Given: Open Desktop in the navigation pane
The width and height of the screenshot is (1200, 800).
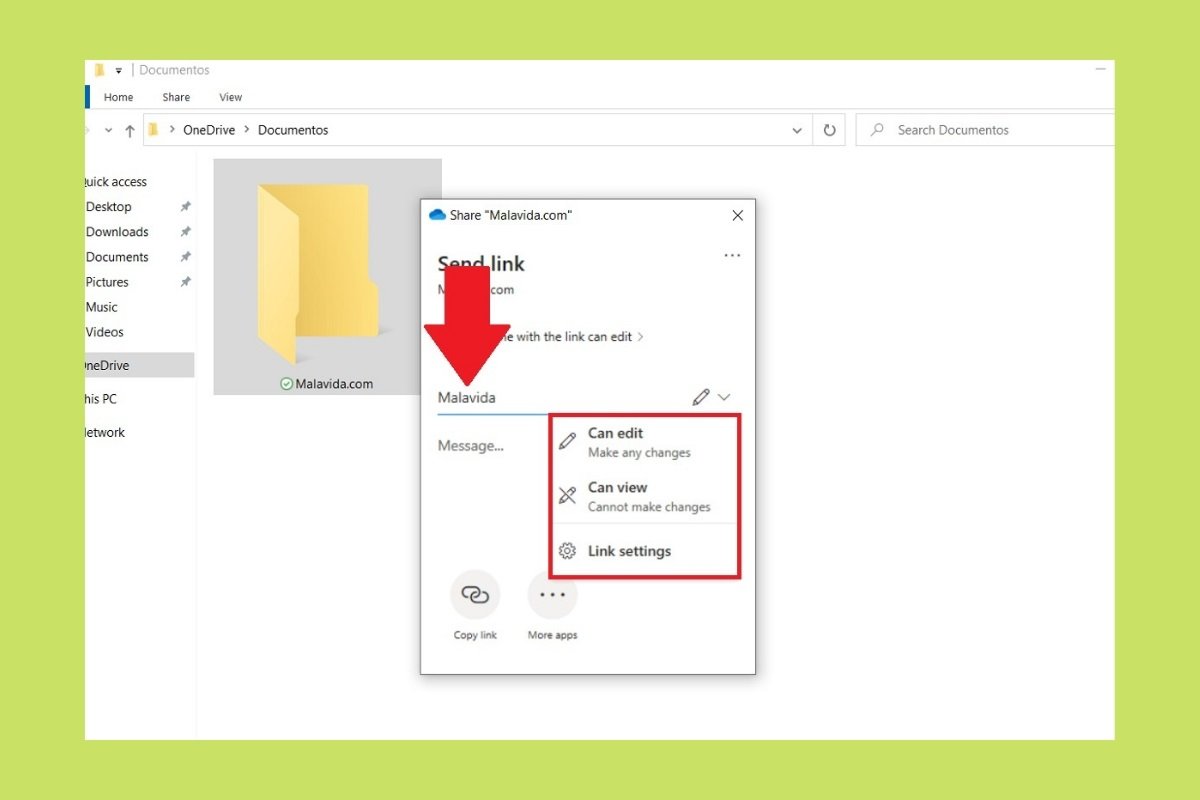Looking at the screenshot, I should pyautogui.click(x=109, y=207).
